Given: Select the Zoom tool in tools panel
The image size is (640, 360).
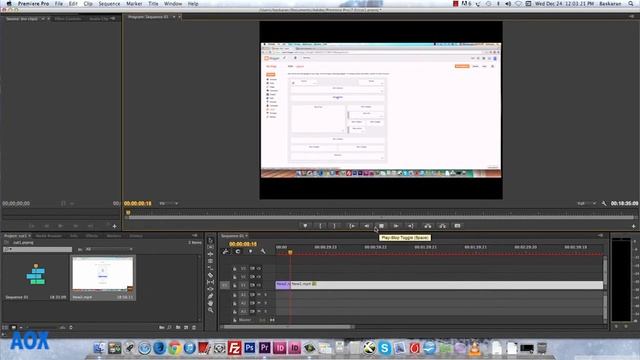Looking at the screenshot, I should click(x=210, y=310).
